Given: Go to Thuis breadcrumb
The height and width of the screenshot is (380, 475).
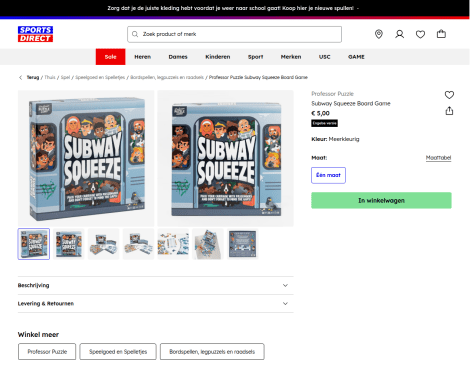Looking at the screenshot, I should click(x=50, y=77).
